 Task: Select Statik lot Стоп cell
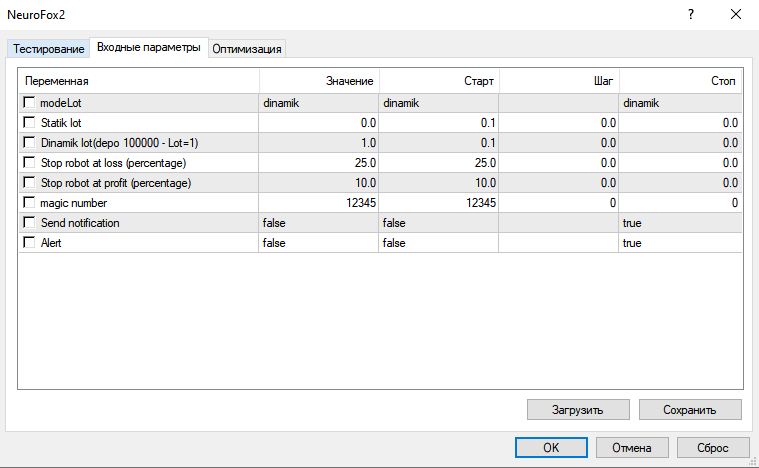click(681, 123)
